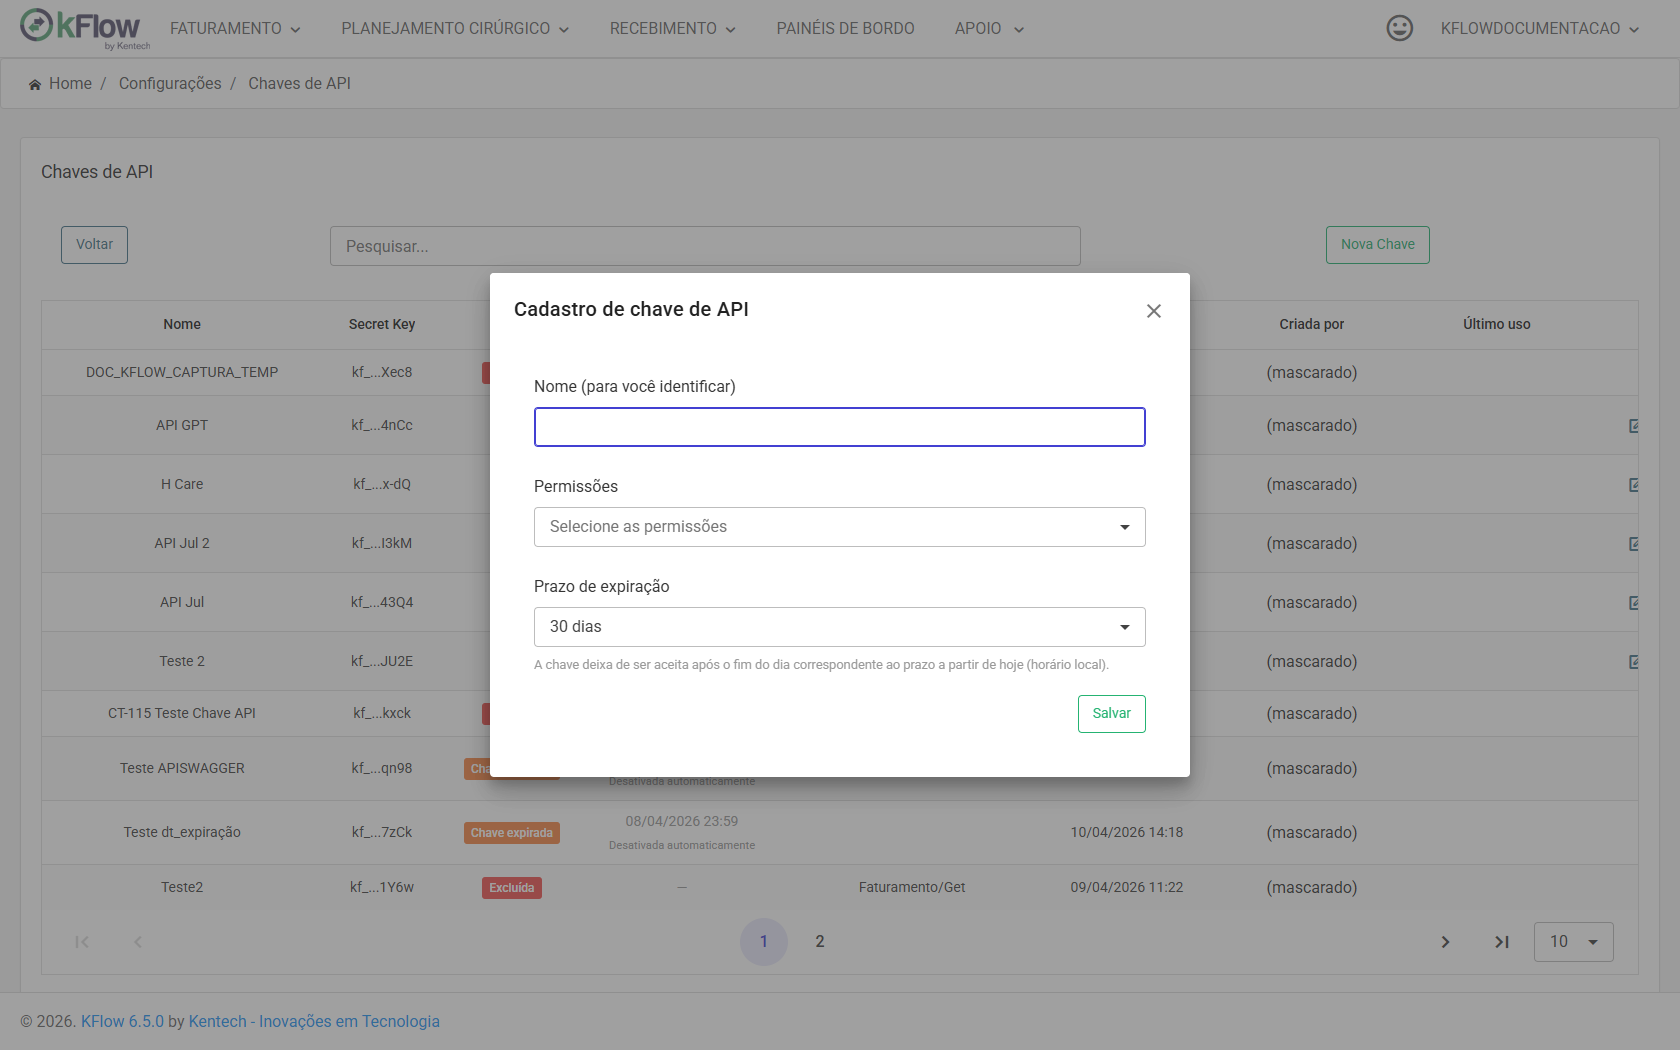Select page 1 in pagination
The height and width of the screenshot is (1050, 1680).
pos(764,942)
